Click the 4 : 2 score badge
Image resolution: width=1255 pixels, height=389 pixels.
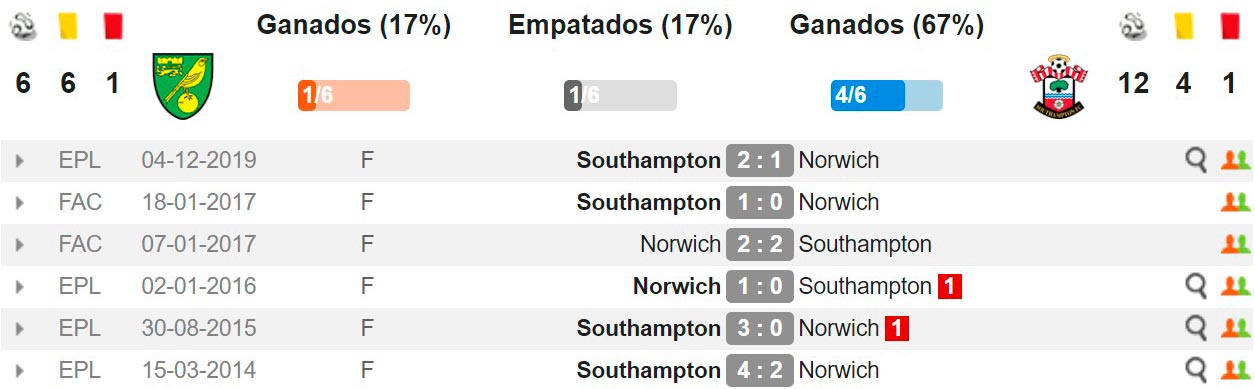point(760,370)
